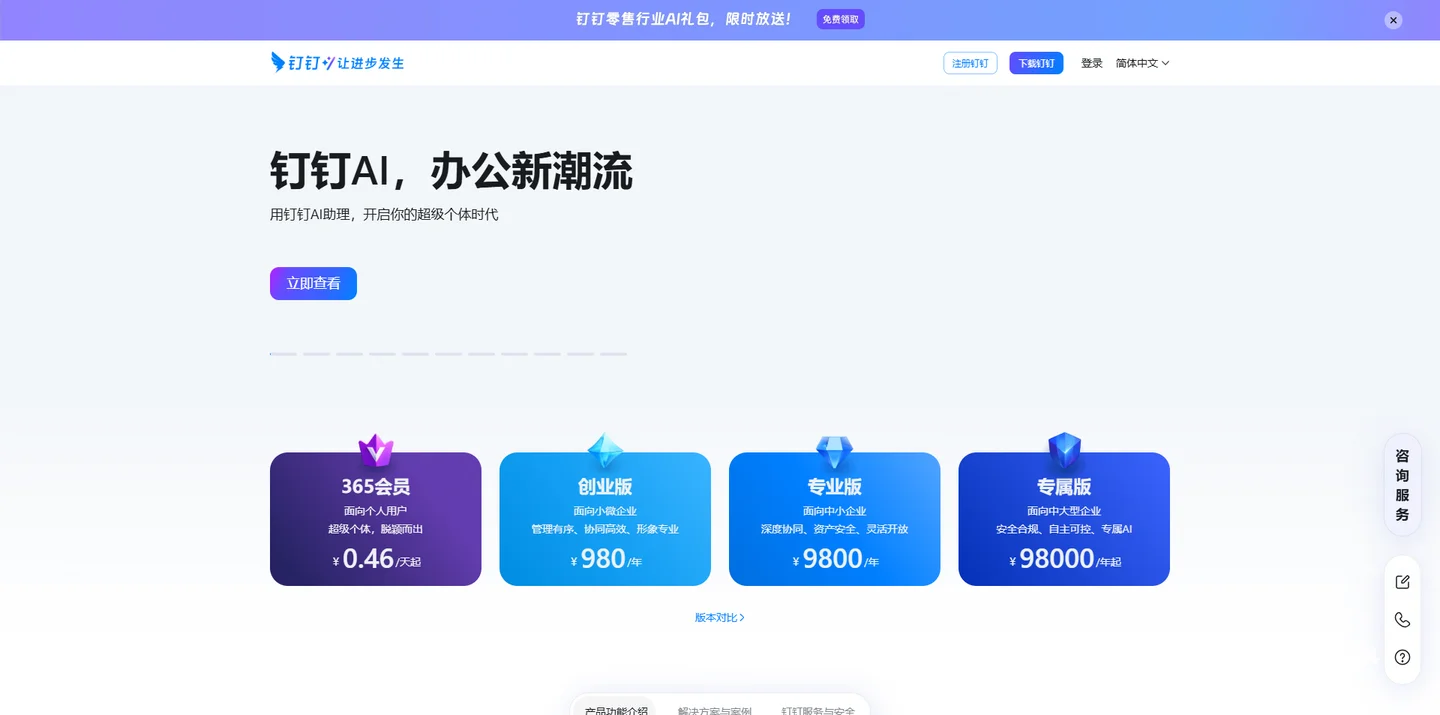
Task: Open the 登录 login link
Action: coord(1092,63)
